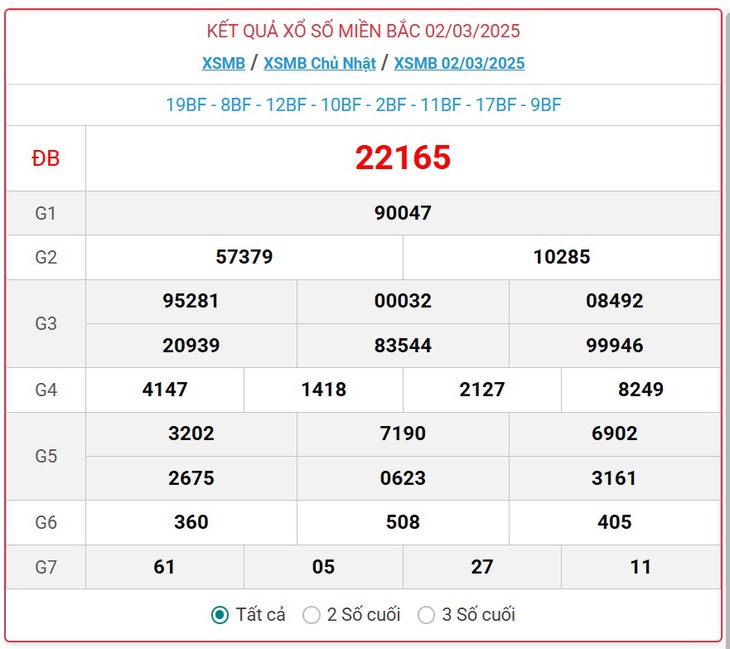730x649 pixels.
Task: Click the G7 number 27
Action: 482,567
